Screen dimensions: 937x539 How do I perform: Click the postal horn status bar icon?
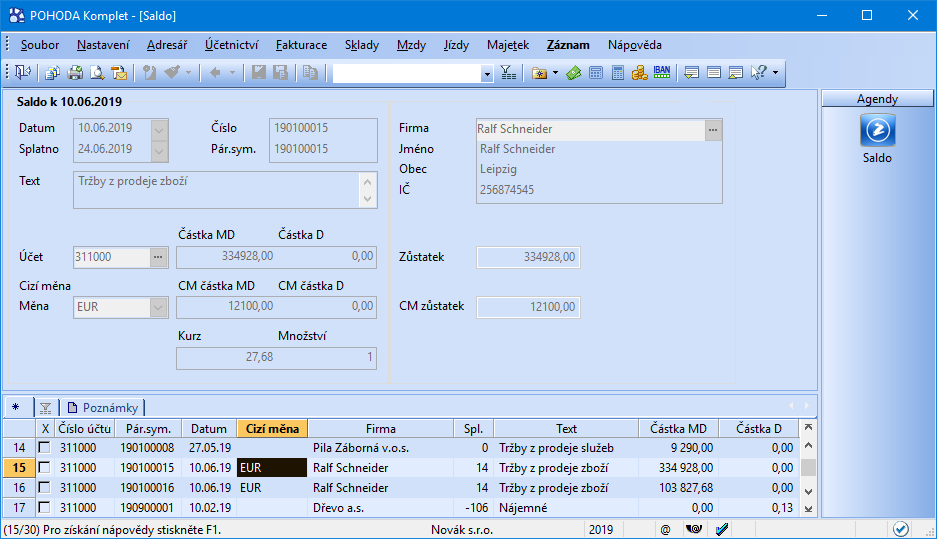click(694, 529)
